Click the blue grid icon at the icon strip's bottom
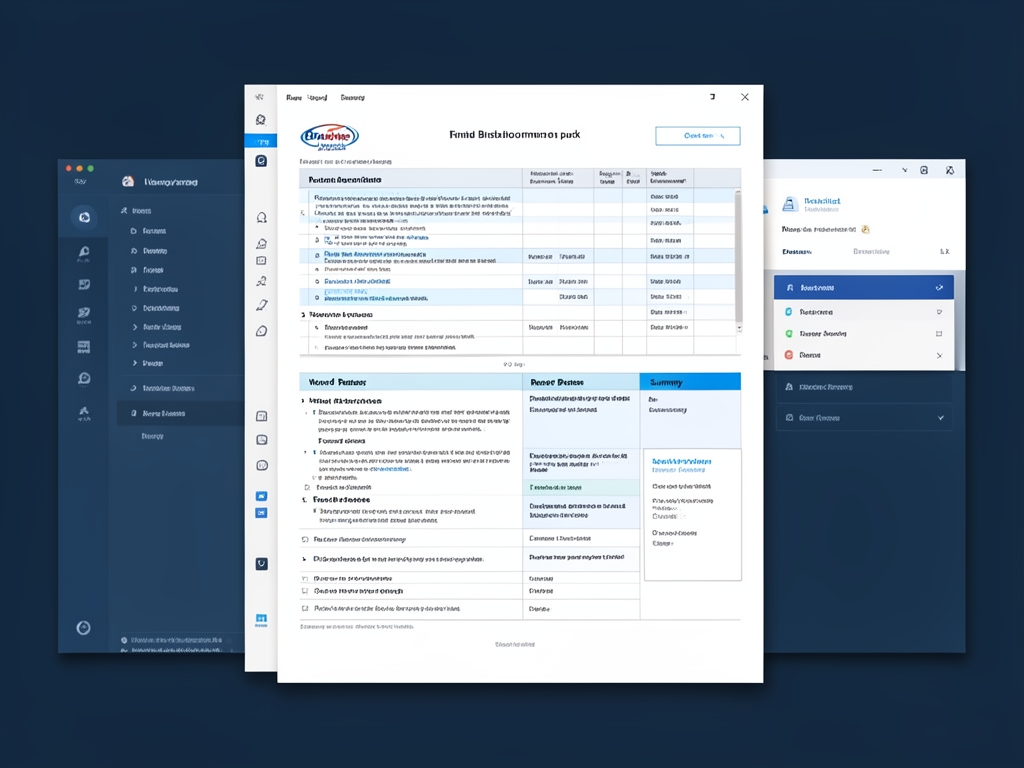This screenshot has height=768, width=1024. (261, 619)
